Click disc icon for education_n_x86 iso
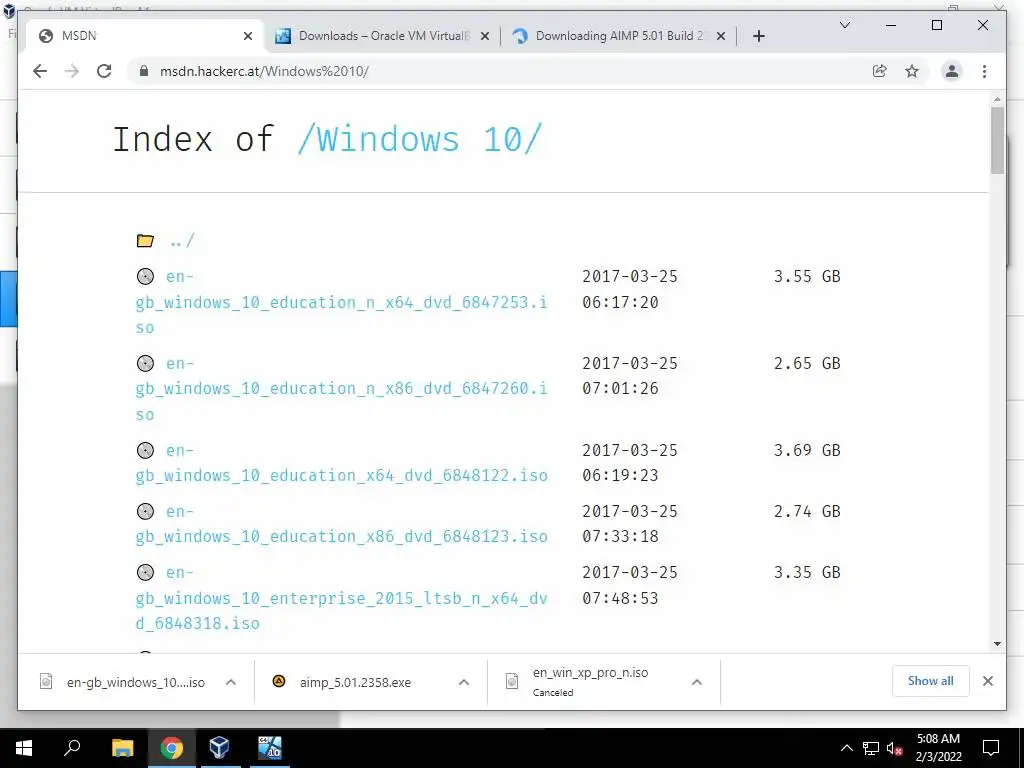Screen dimensions: 1024x768 [x=145, y=363]
